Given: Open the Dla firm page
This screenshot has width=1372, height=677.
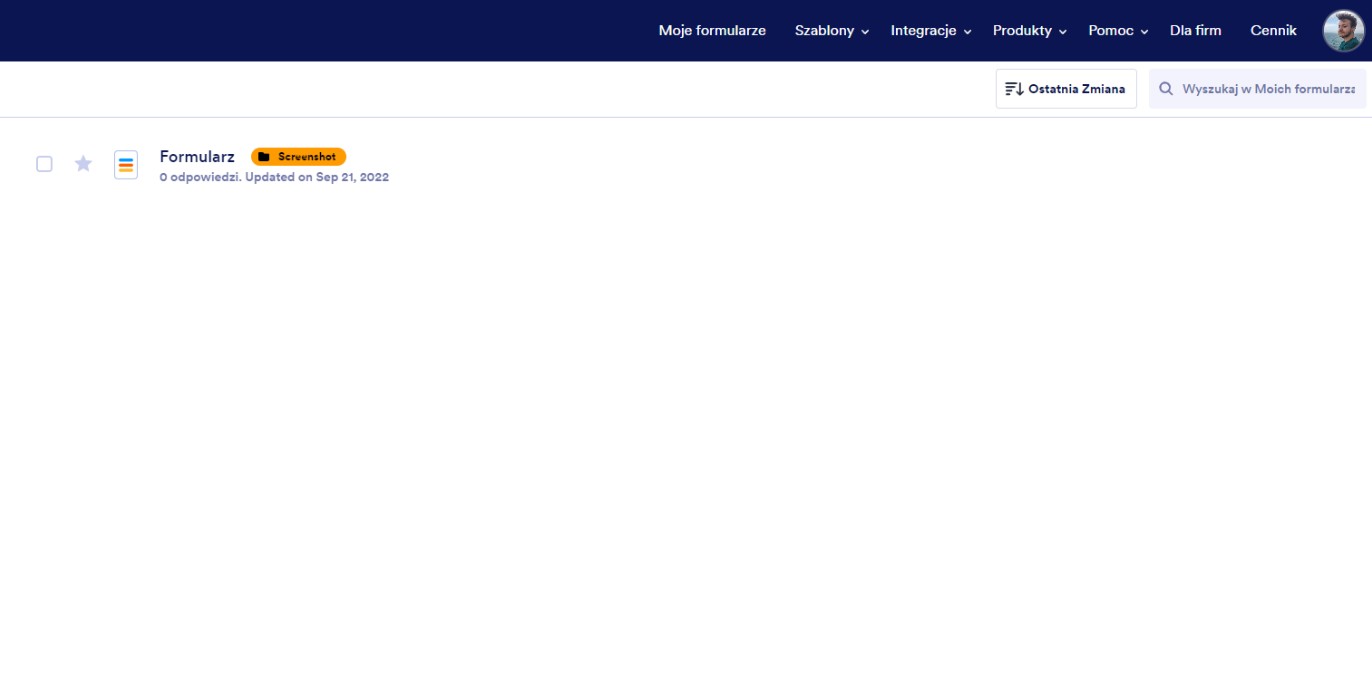Looking at the screenshot, I should [x=1196, y=31].
